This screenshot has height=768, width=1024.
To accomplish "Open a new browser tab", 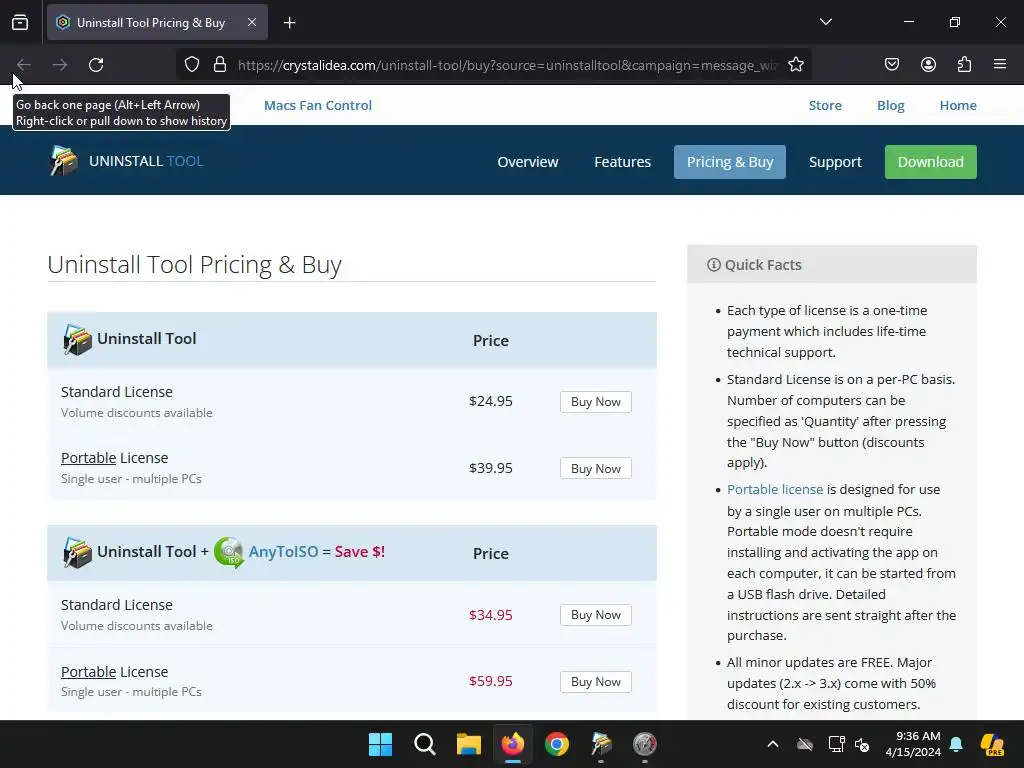I will coord(290,23).
